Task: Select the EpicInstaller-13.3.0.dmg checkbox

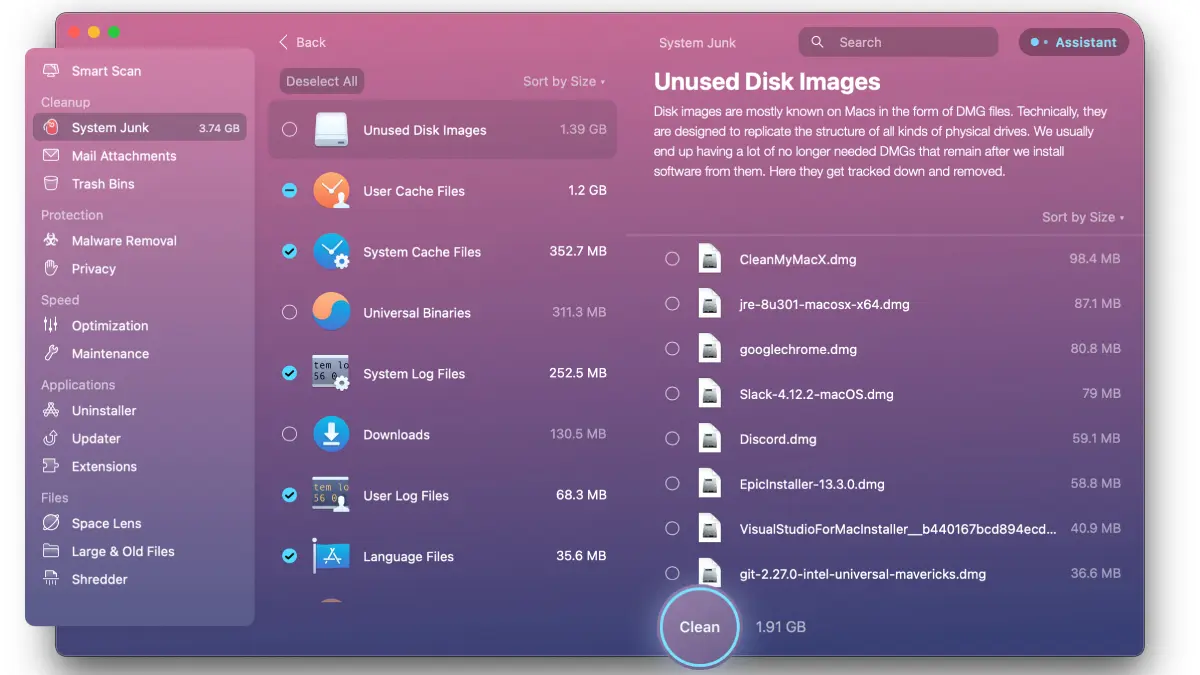Action: 672,484
